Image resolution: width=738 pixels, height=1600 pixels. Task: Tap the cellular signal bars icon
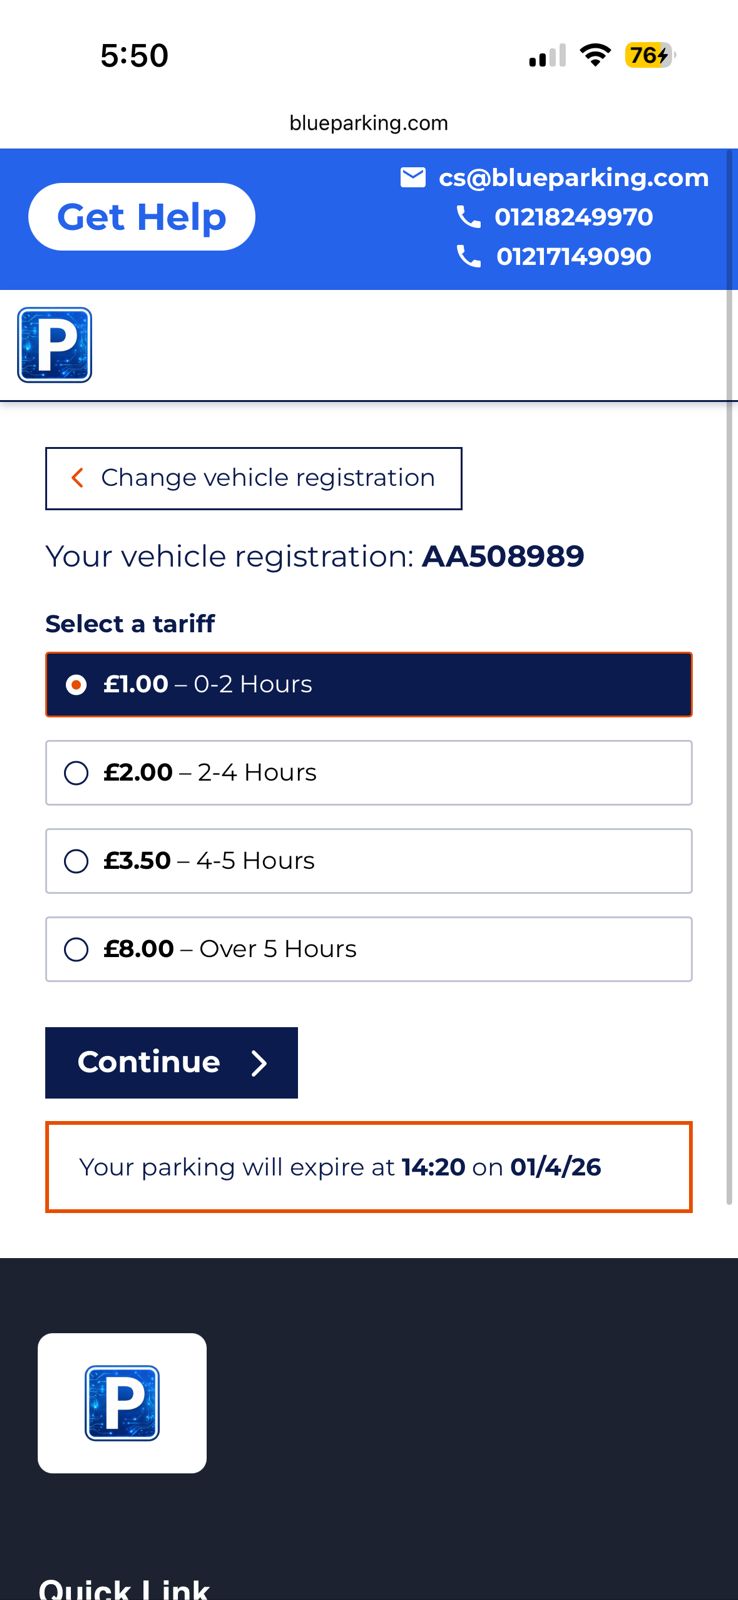[x=547, y=56]
